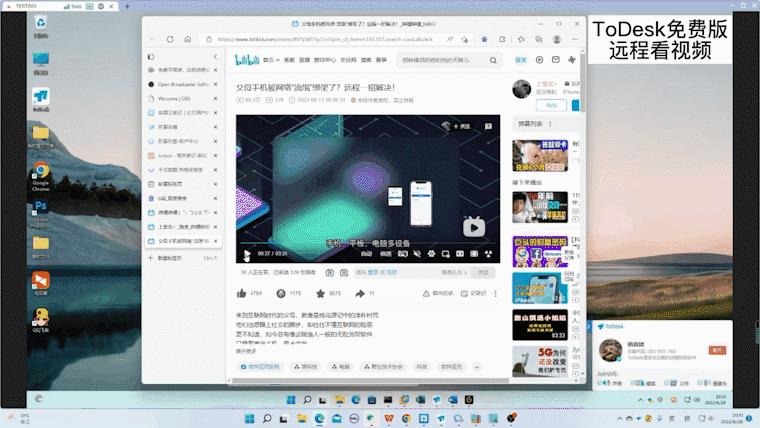The image size is (760, 428).
Task: Play the video with play button
Action: coord(247,254)
